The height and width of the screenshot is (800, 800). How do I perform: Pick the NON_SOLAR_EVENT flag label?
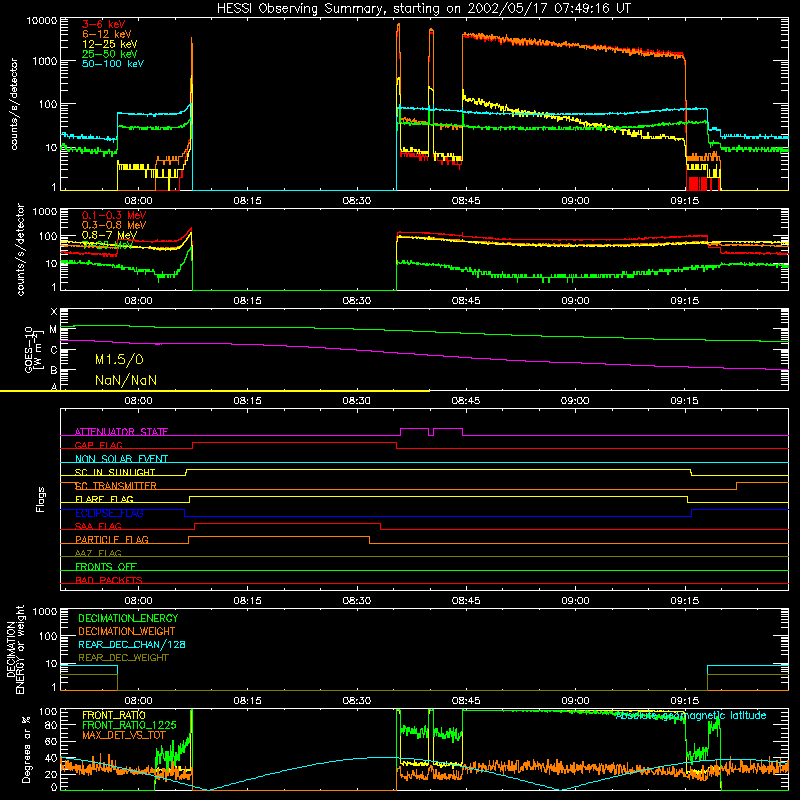(121, 459)
